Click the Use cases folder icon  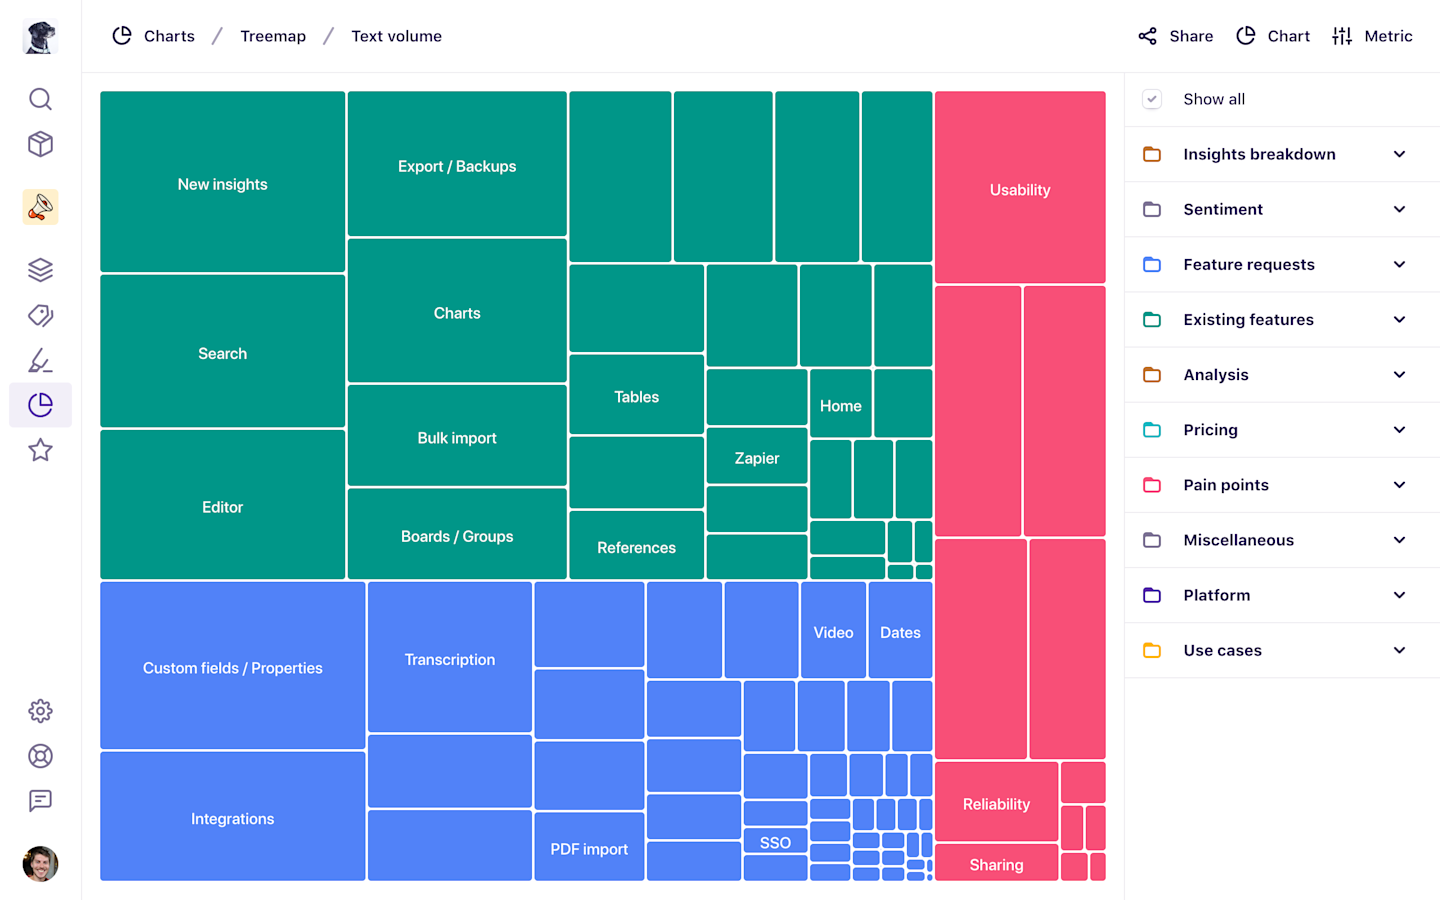point(1152,649)
